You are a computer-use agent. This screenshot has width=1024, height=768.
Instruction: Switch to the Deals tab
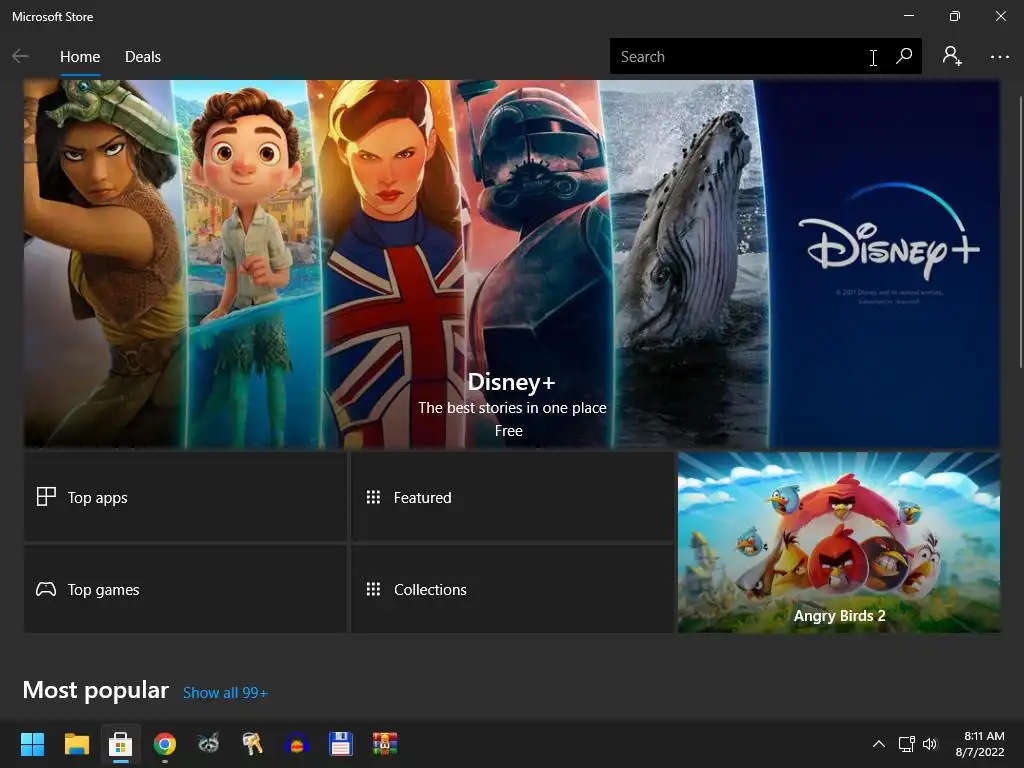(142, 57)
